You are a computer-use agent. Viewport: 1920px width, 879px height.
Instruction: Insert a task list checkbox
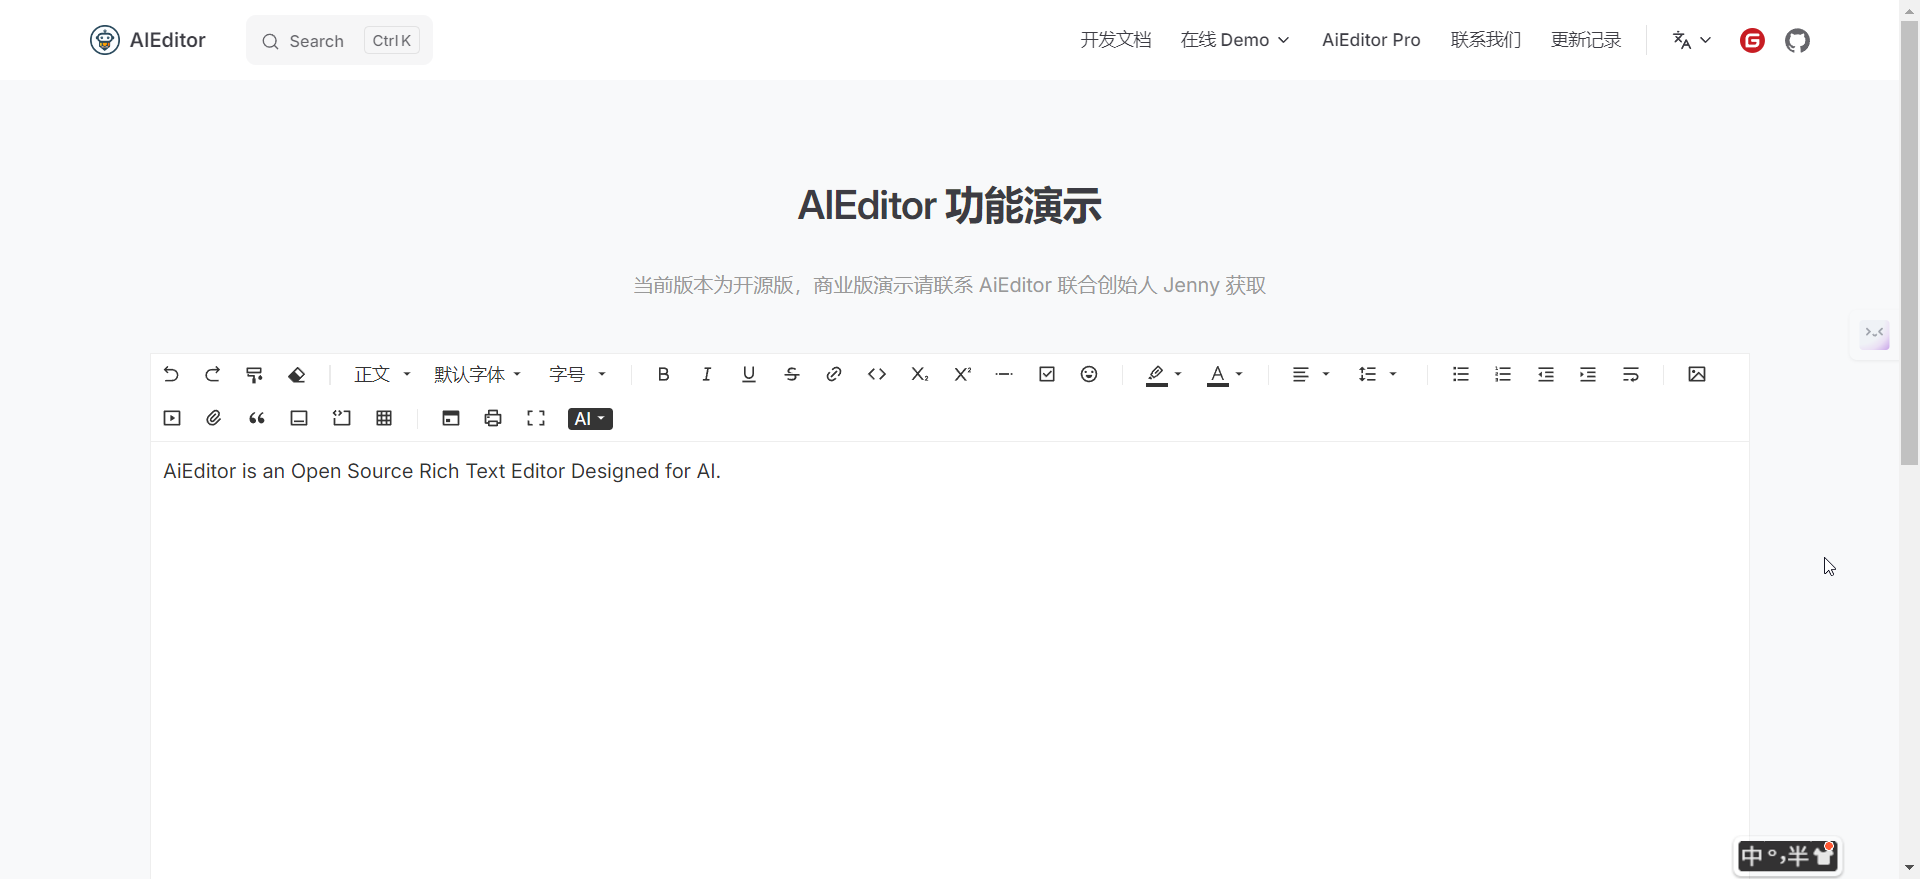click(x=1047, y=374)
